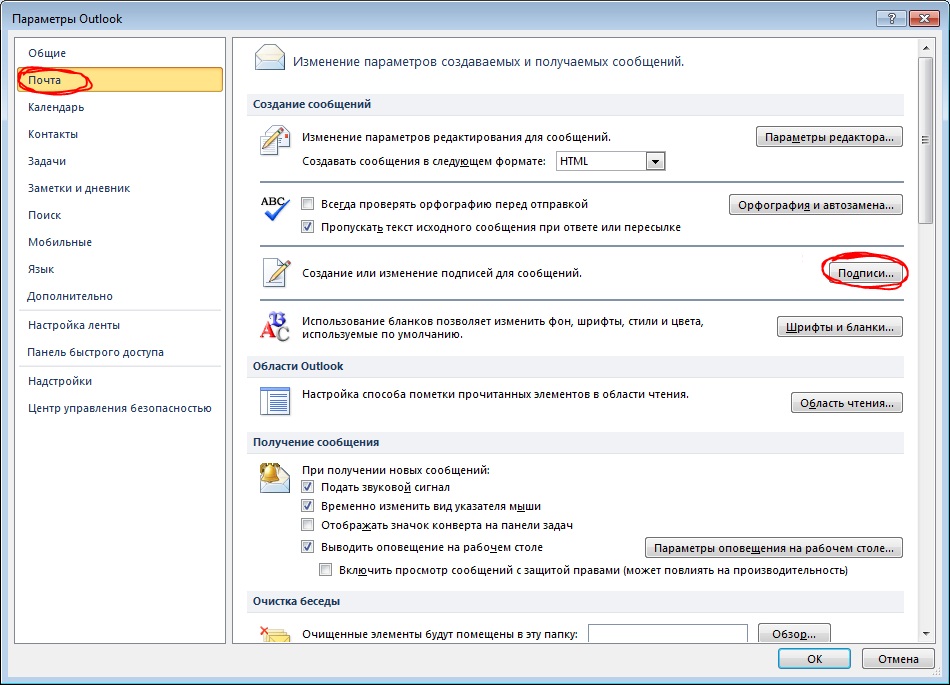Click the editor options paper-and-pencil icon
950x685 pixels.
coord(275,141)
